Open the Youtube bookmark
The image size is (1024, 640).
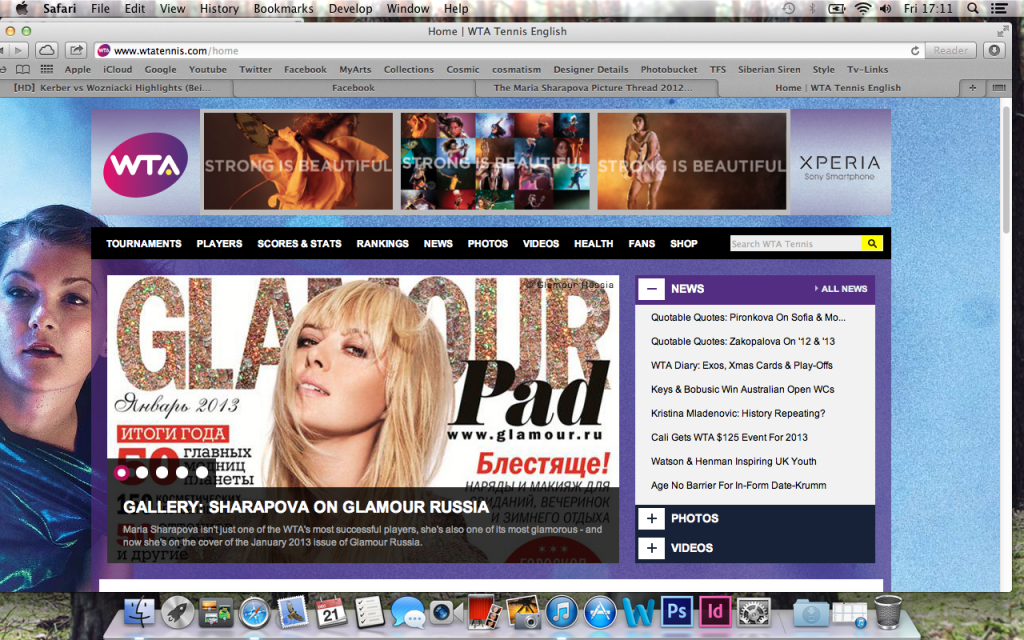(x=208, y=69)
